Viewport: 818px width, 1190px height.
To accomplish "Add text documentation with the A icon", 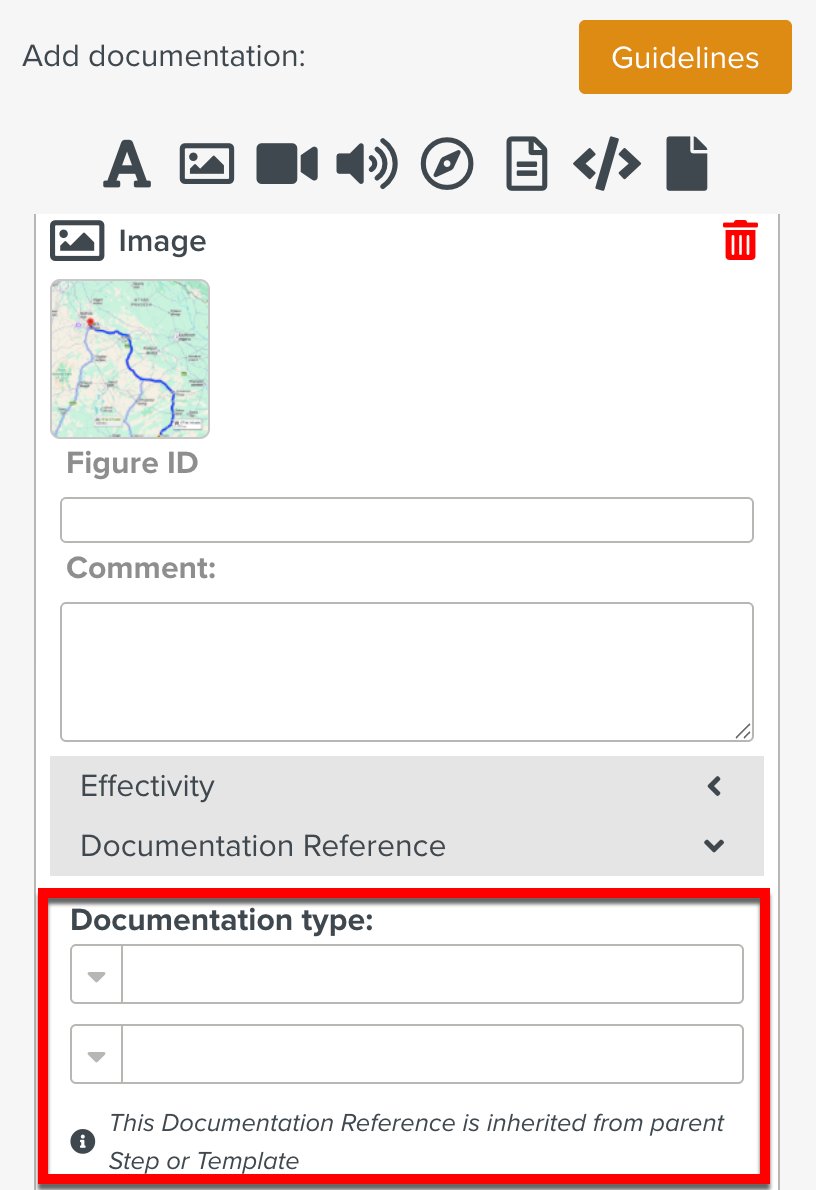I will click(127, 164).
